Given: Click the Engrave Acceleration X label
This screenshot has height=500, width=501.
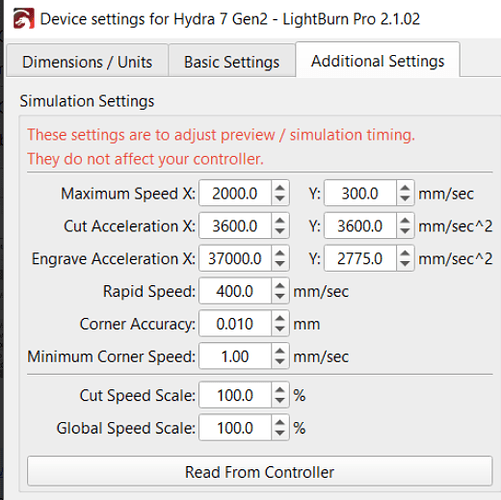Looking at the screenshot, I should (113, 259).
